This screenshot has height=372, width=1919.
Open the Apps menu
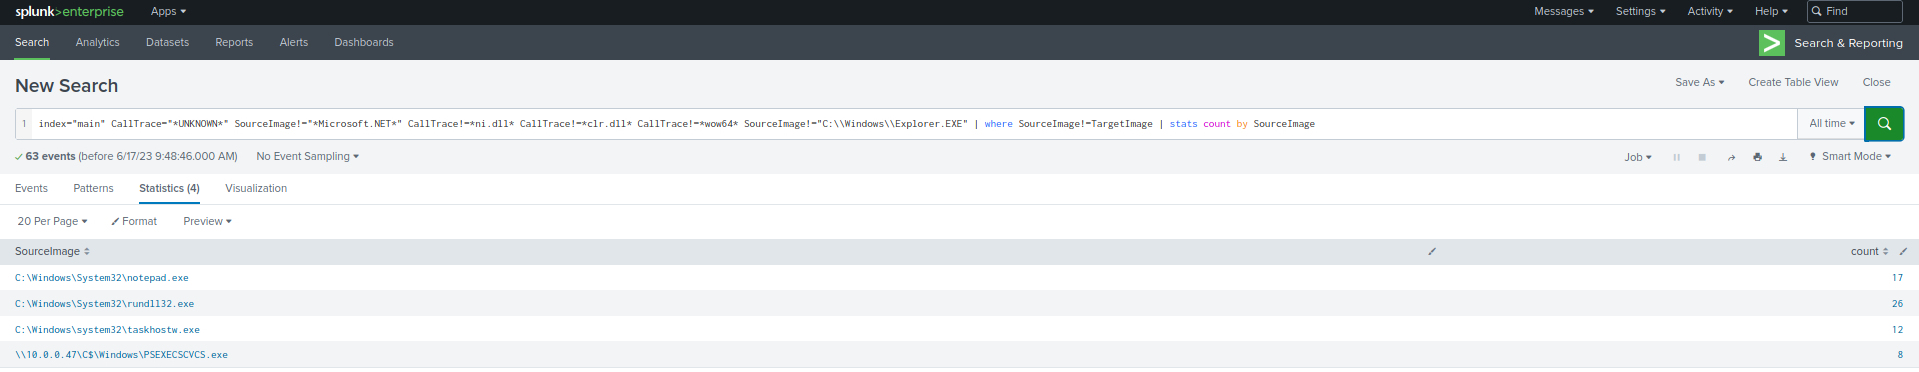[x=168, y=12]
